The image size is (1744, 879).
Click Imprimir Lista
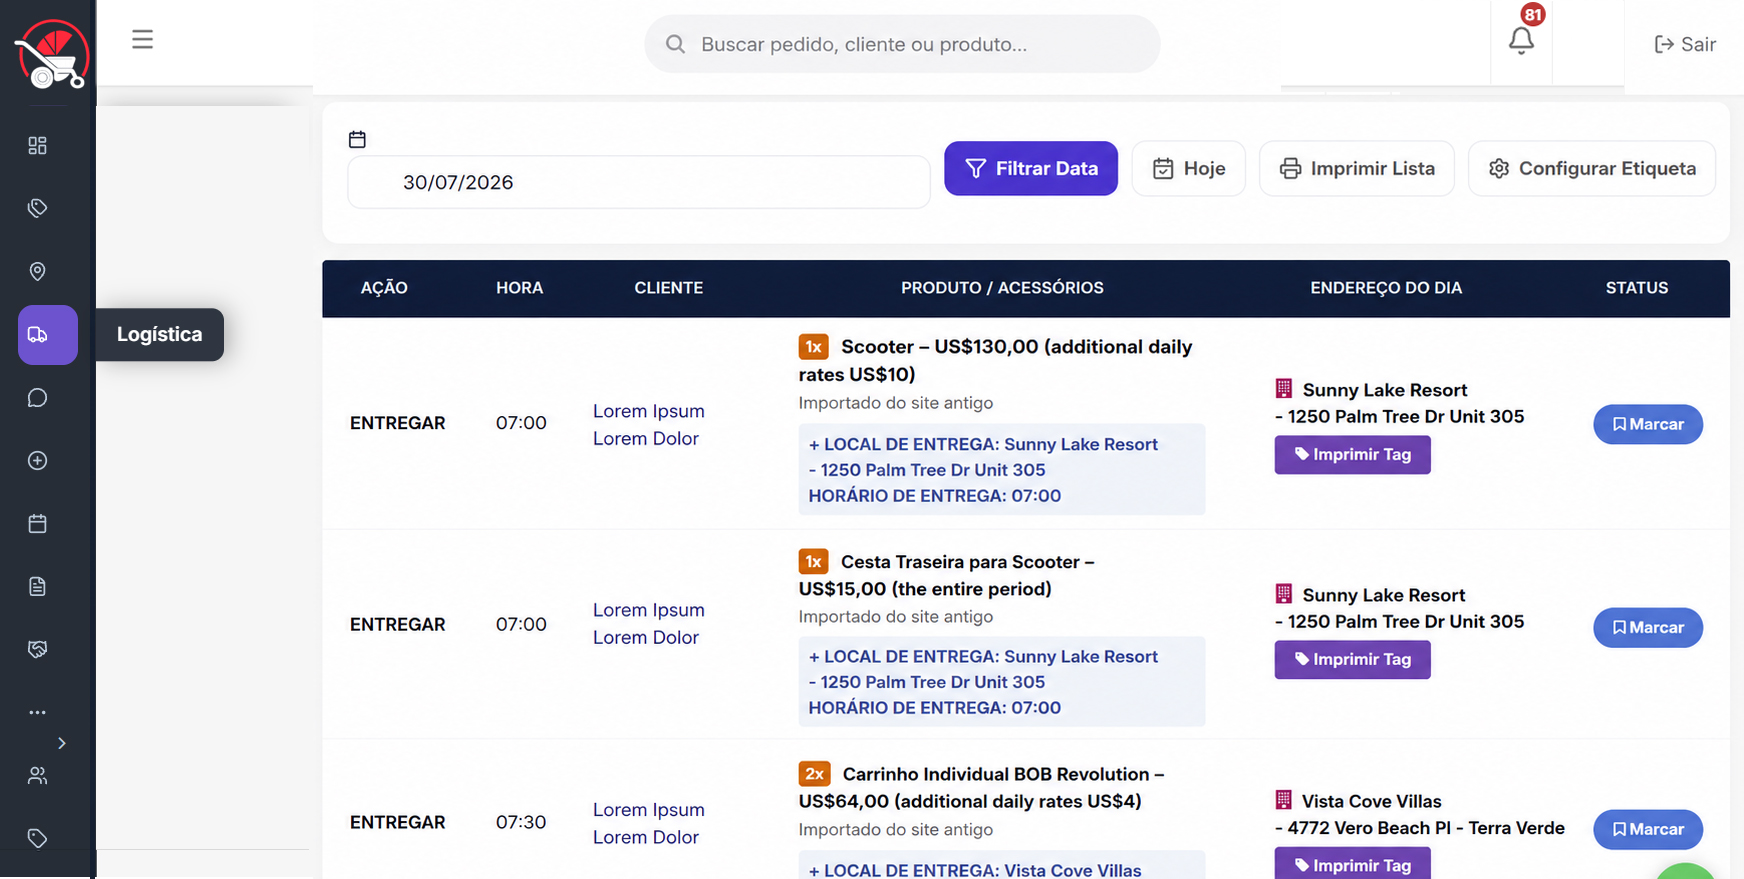click(1357, 168)
